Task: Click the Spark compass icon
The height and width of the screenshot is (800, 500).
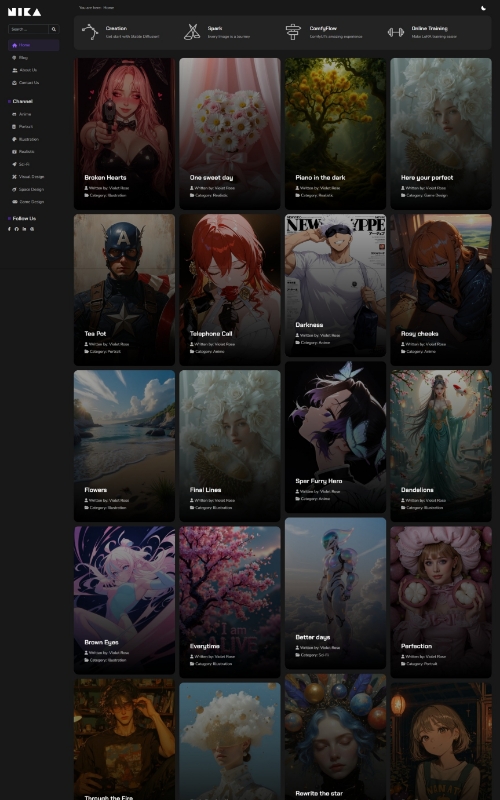Action: point(192,32)
